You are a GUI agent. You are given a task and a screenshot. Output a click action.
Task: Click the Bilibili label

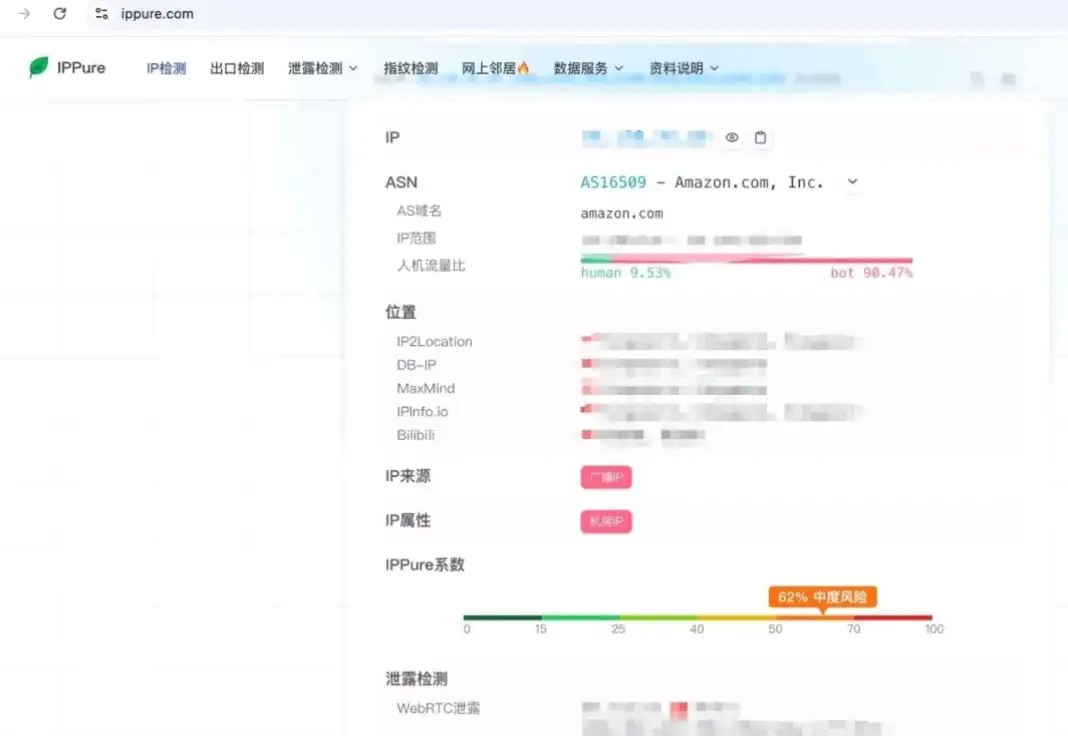415,435
